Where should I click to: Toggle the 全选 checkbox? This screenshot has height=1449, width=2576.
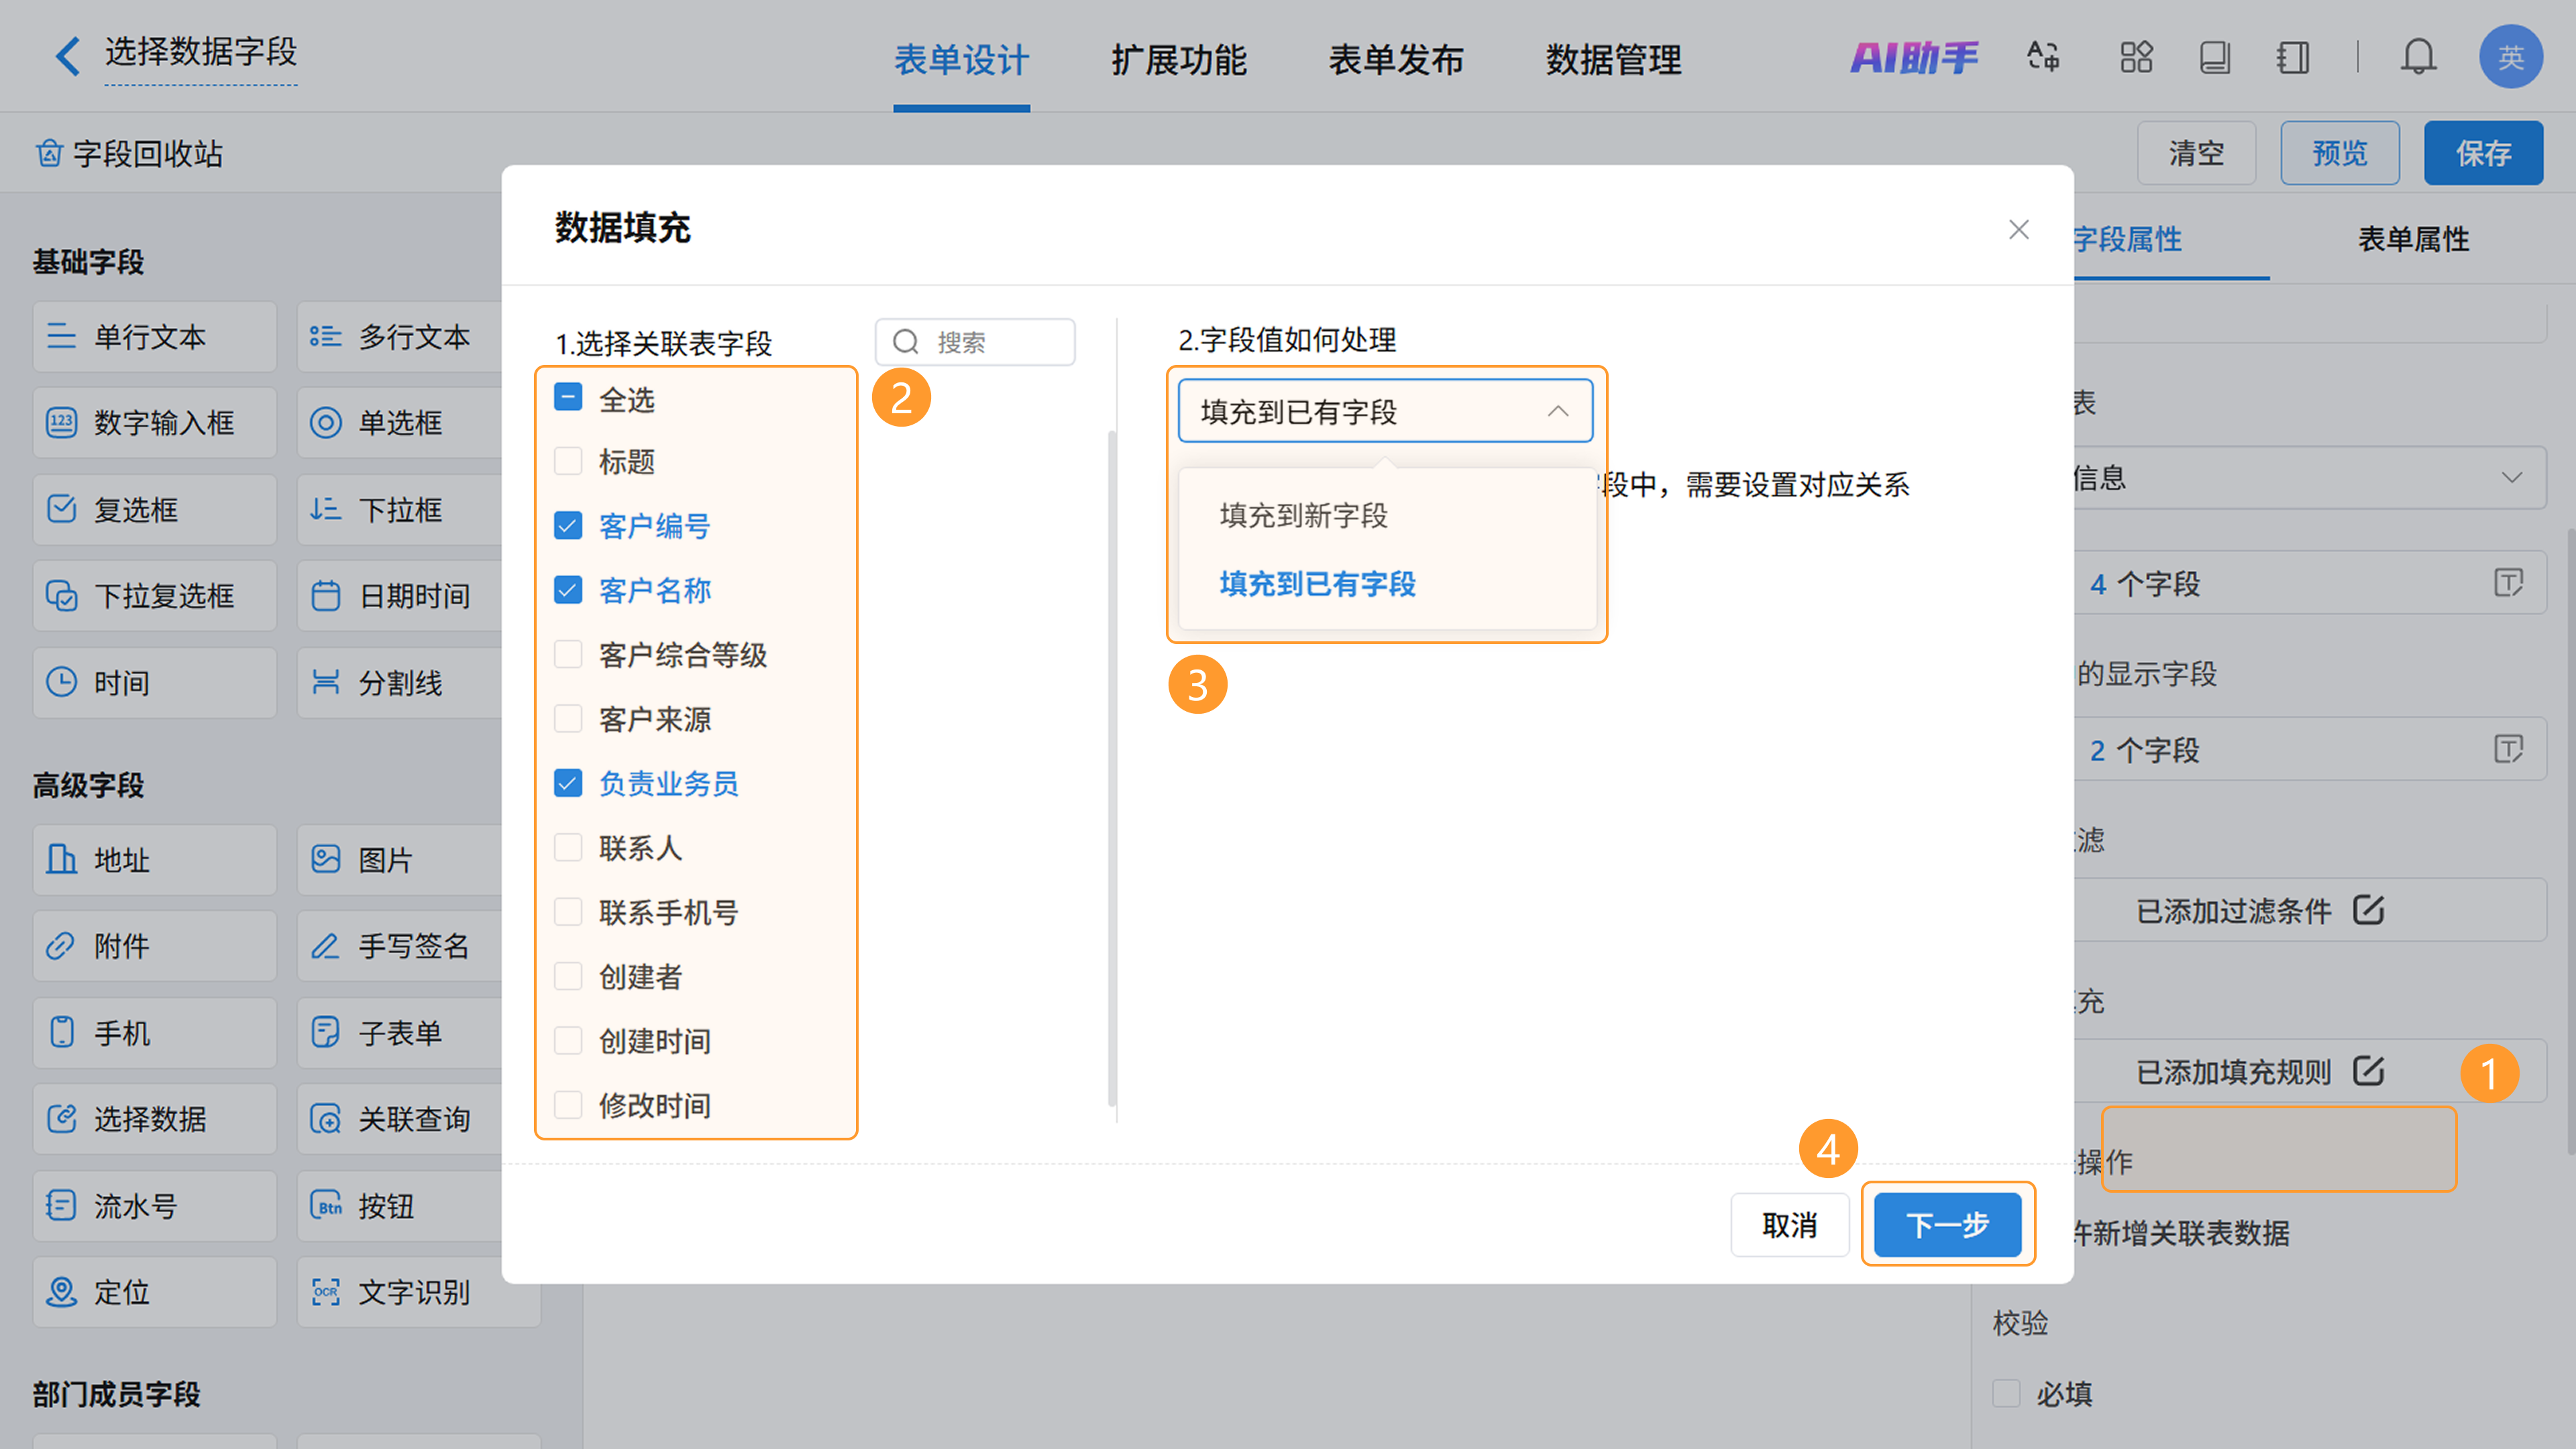click(x=568, y=398)
